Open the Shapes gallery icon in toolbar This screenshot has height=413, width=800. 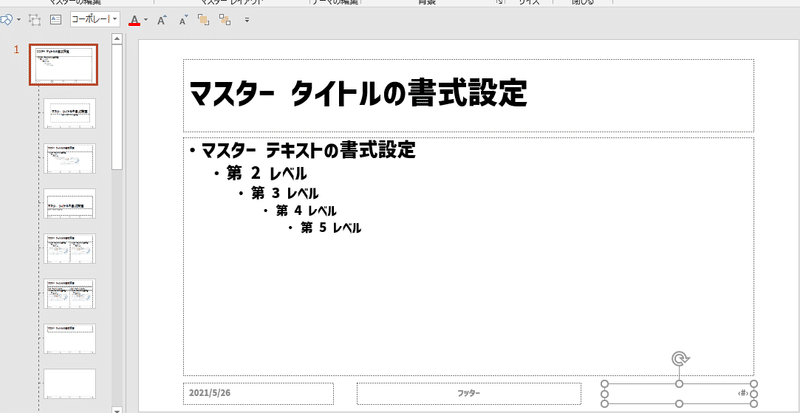coord(6,20)
